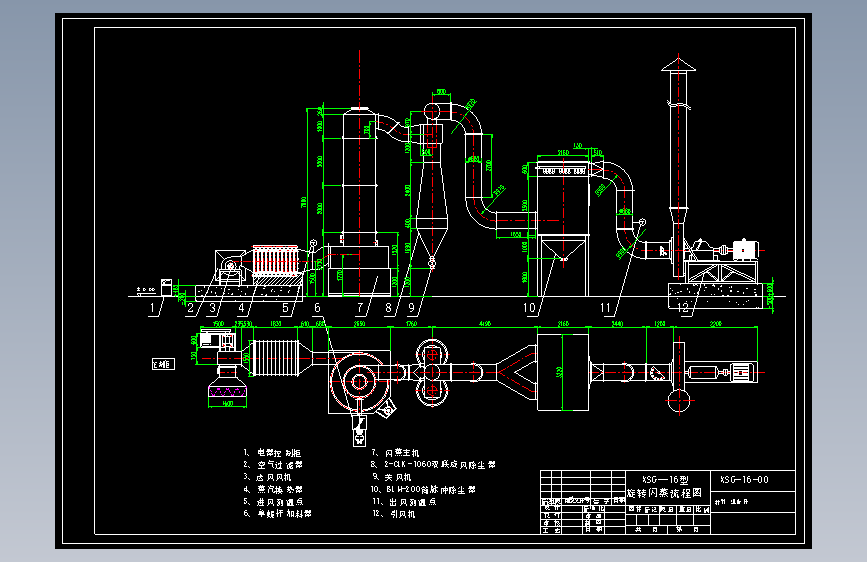Click the boxed view label left of plan view

[163, 364]
